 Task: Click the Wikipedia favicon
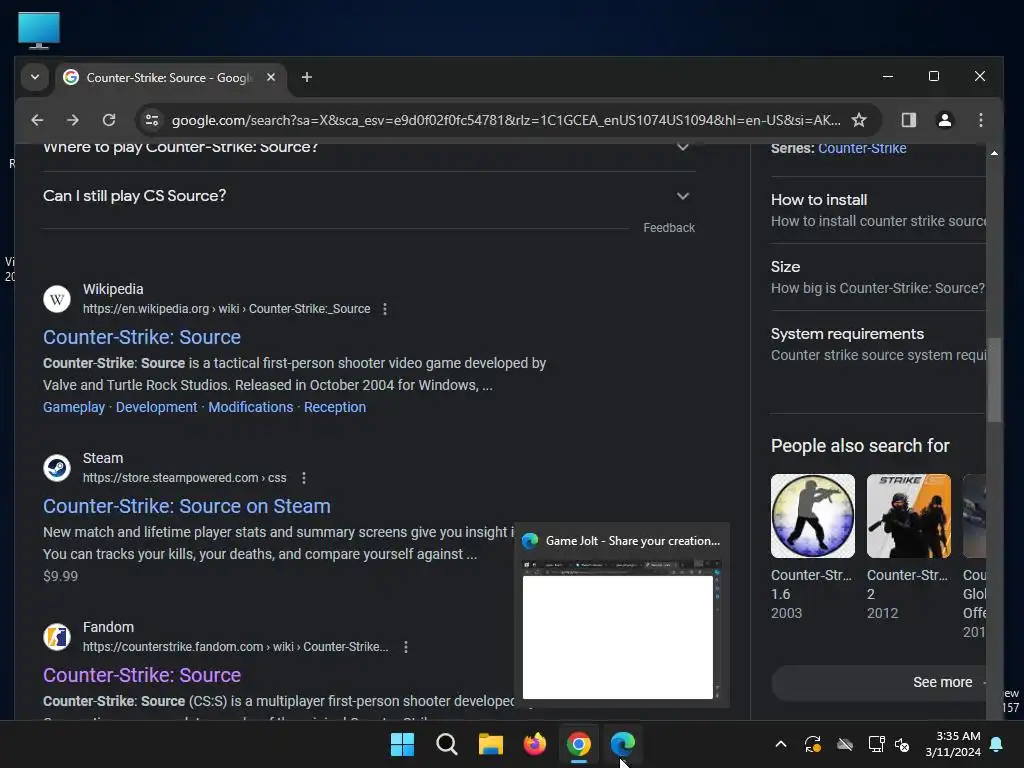point(57,299)
